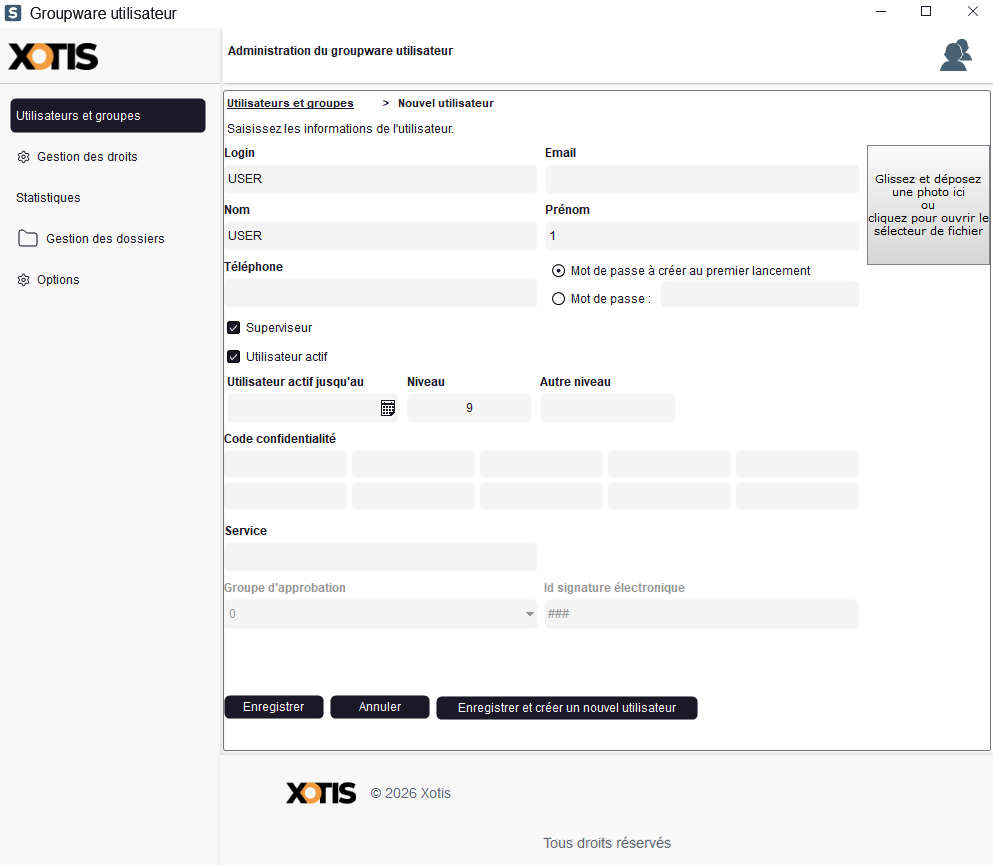Select the 'Mot de passe :' radio option

click(x=559, y=298)
